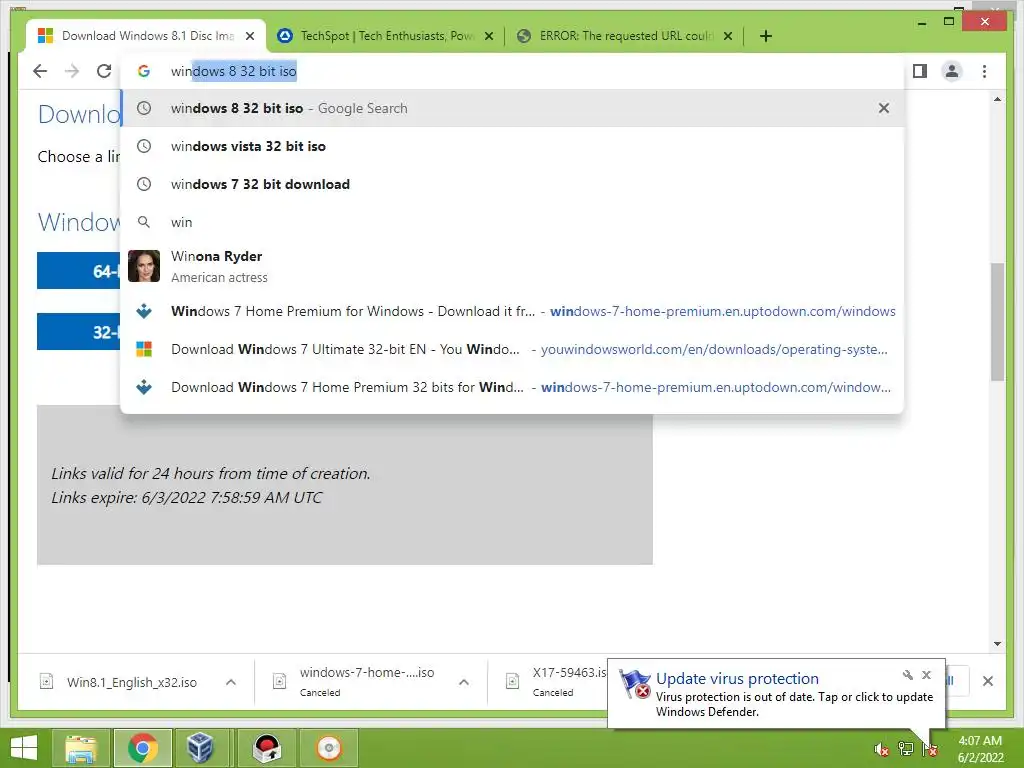Click the Chrome taskbar icon
The image size is (1024, 768).
[142, 748]
